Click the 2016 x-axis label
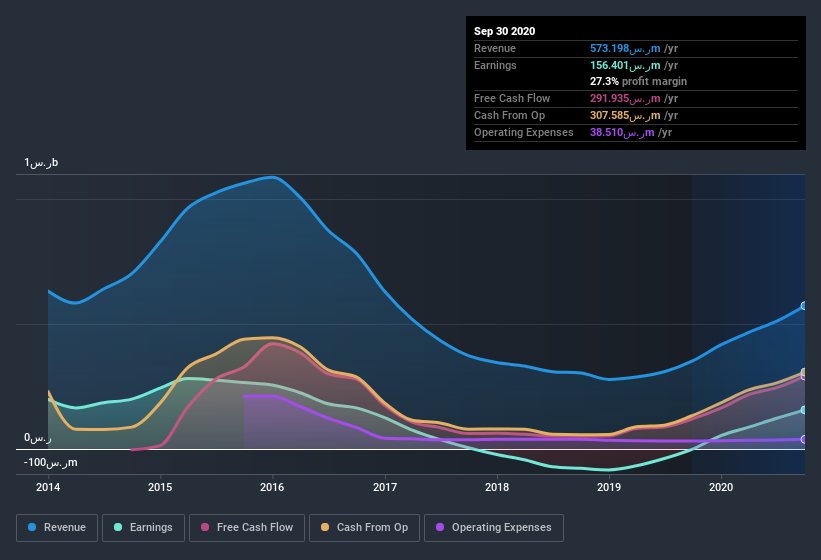Image resolution: width=821 pixels, height=560 pixels. [x=272, y=487]
